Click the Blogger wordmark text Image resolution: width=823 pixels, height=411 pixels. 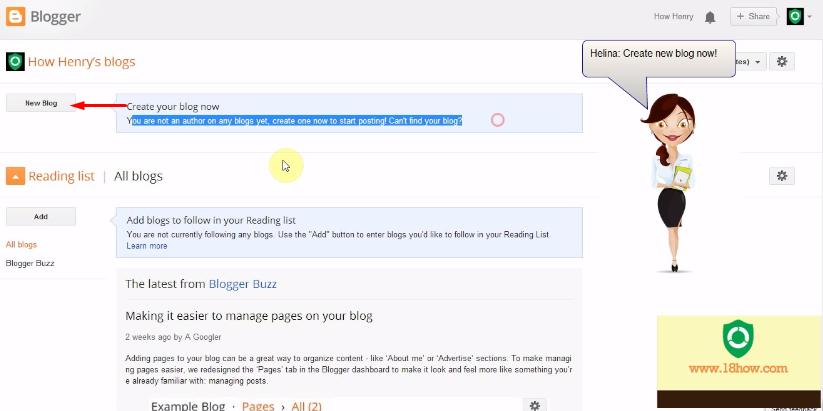coord(55,17)
